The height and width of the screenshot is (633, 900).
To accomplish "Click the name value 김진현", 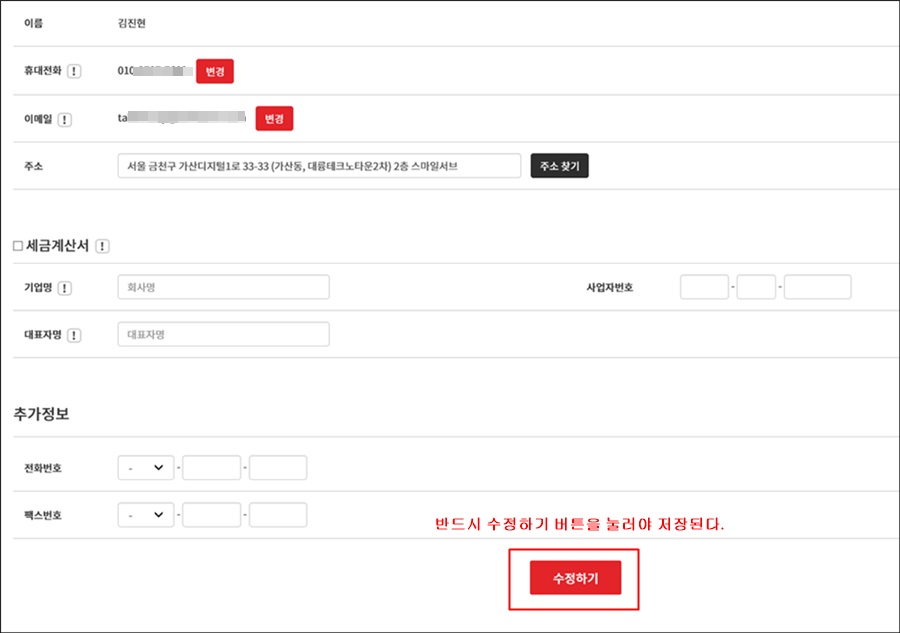I will tap(131, 23).
